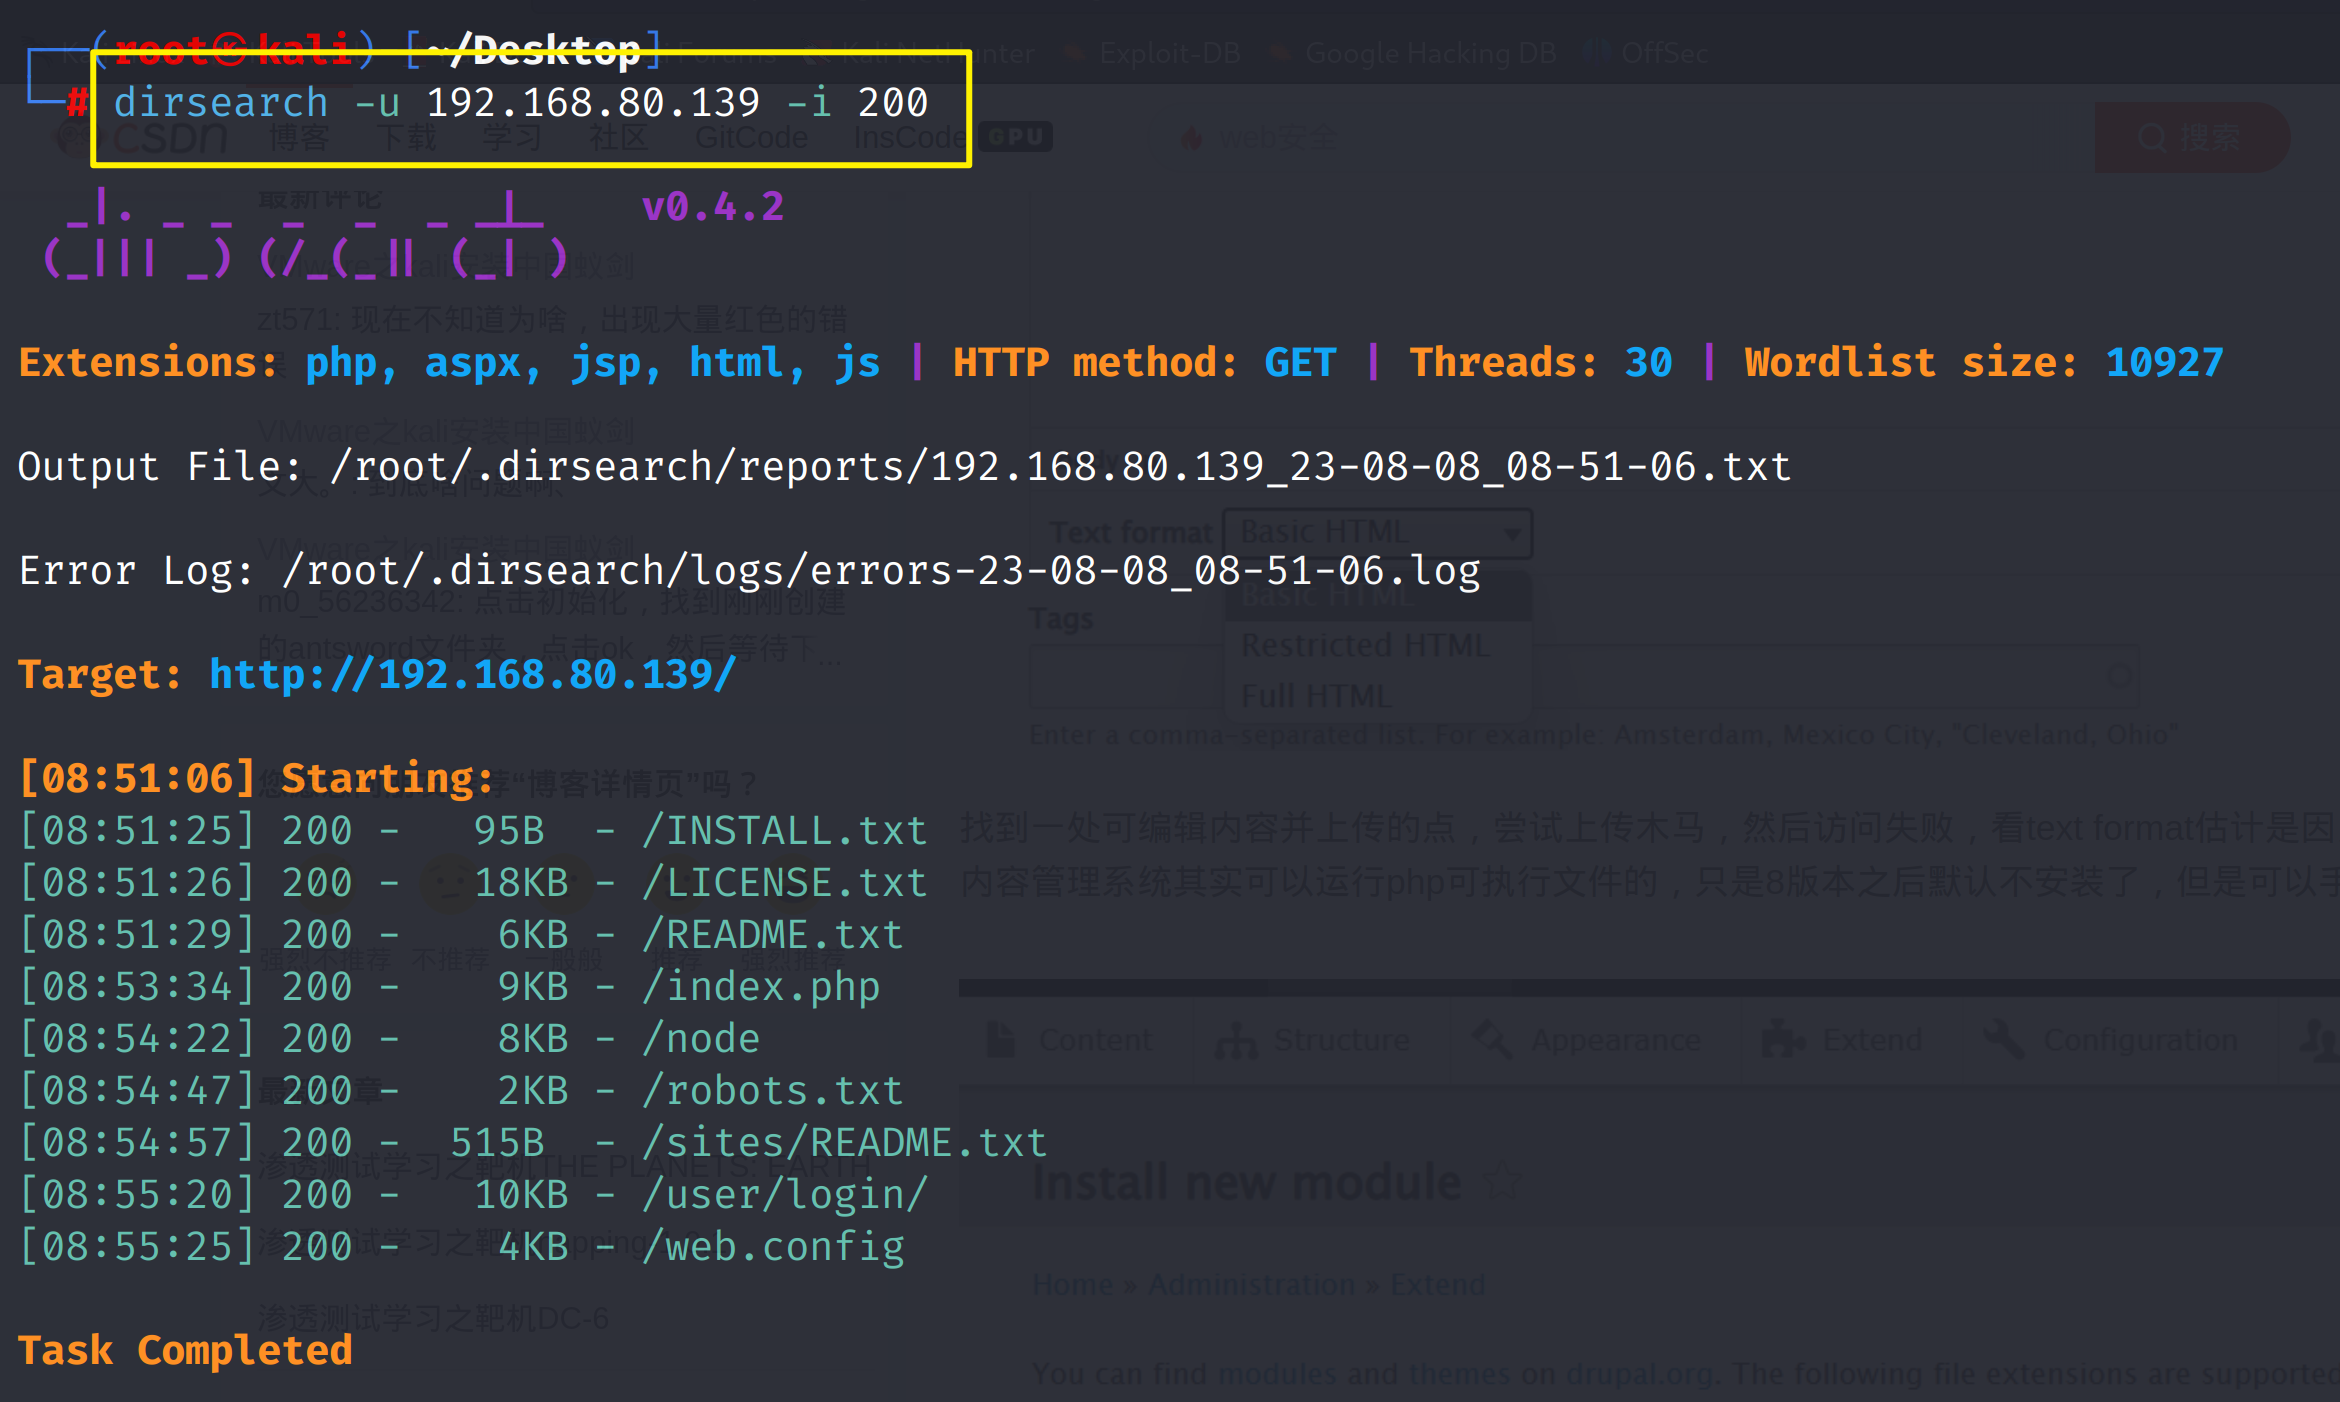Open Content tab in Drupal toolbar
Image resolution: width=2340 pixels, height=1402 pixels.
pos(1071,1040)
